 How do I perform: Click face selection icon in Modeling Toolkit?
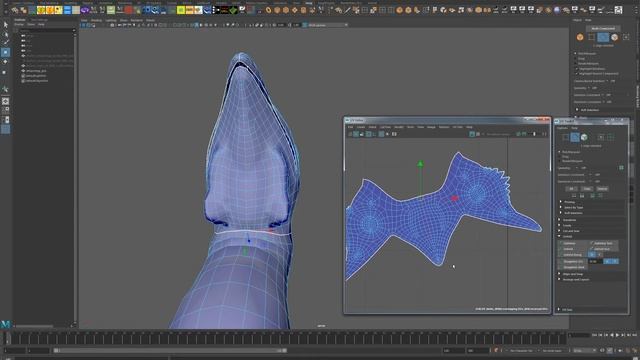click(x=614, y=38)
